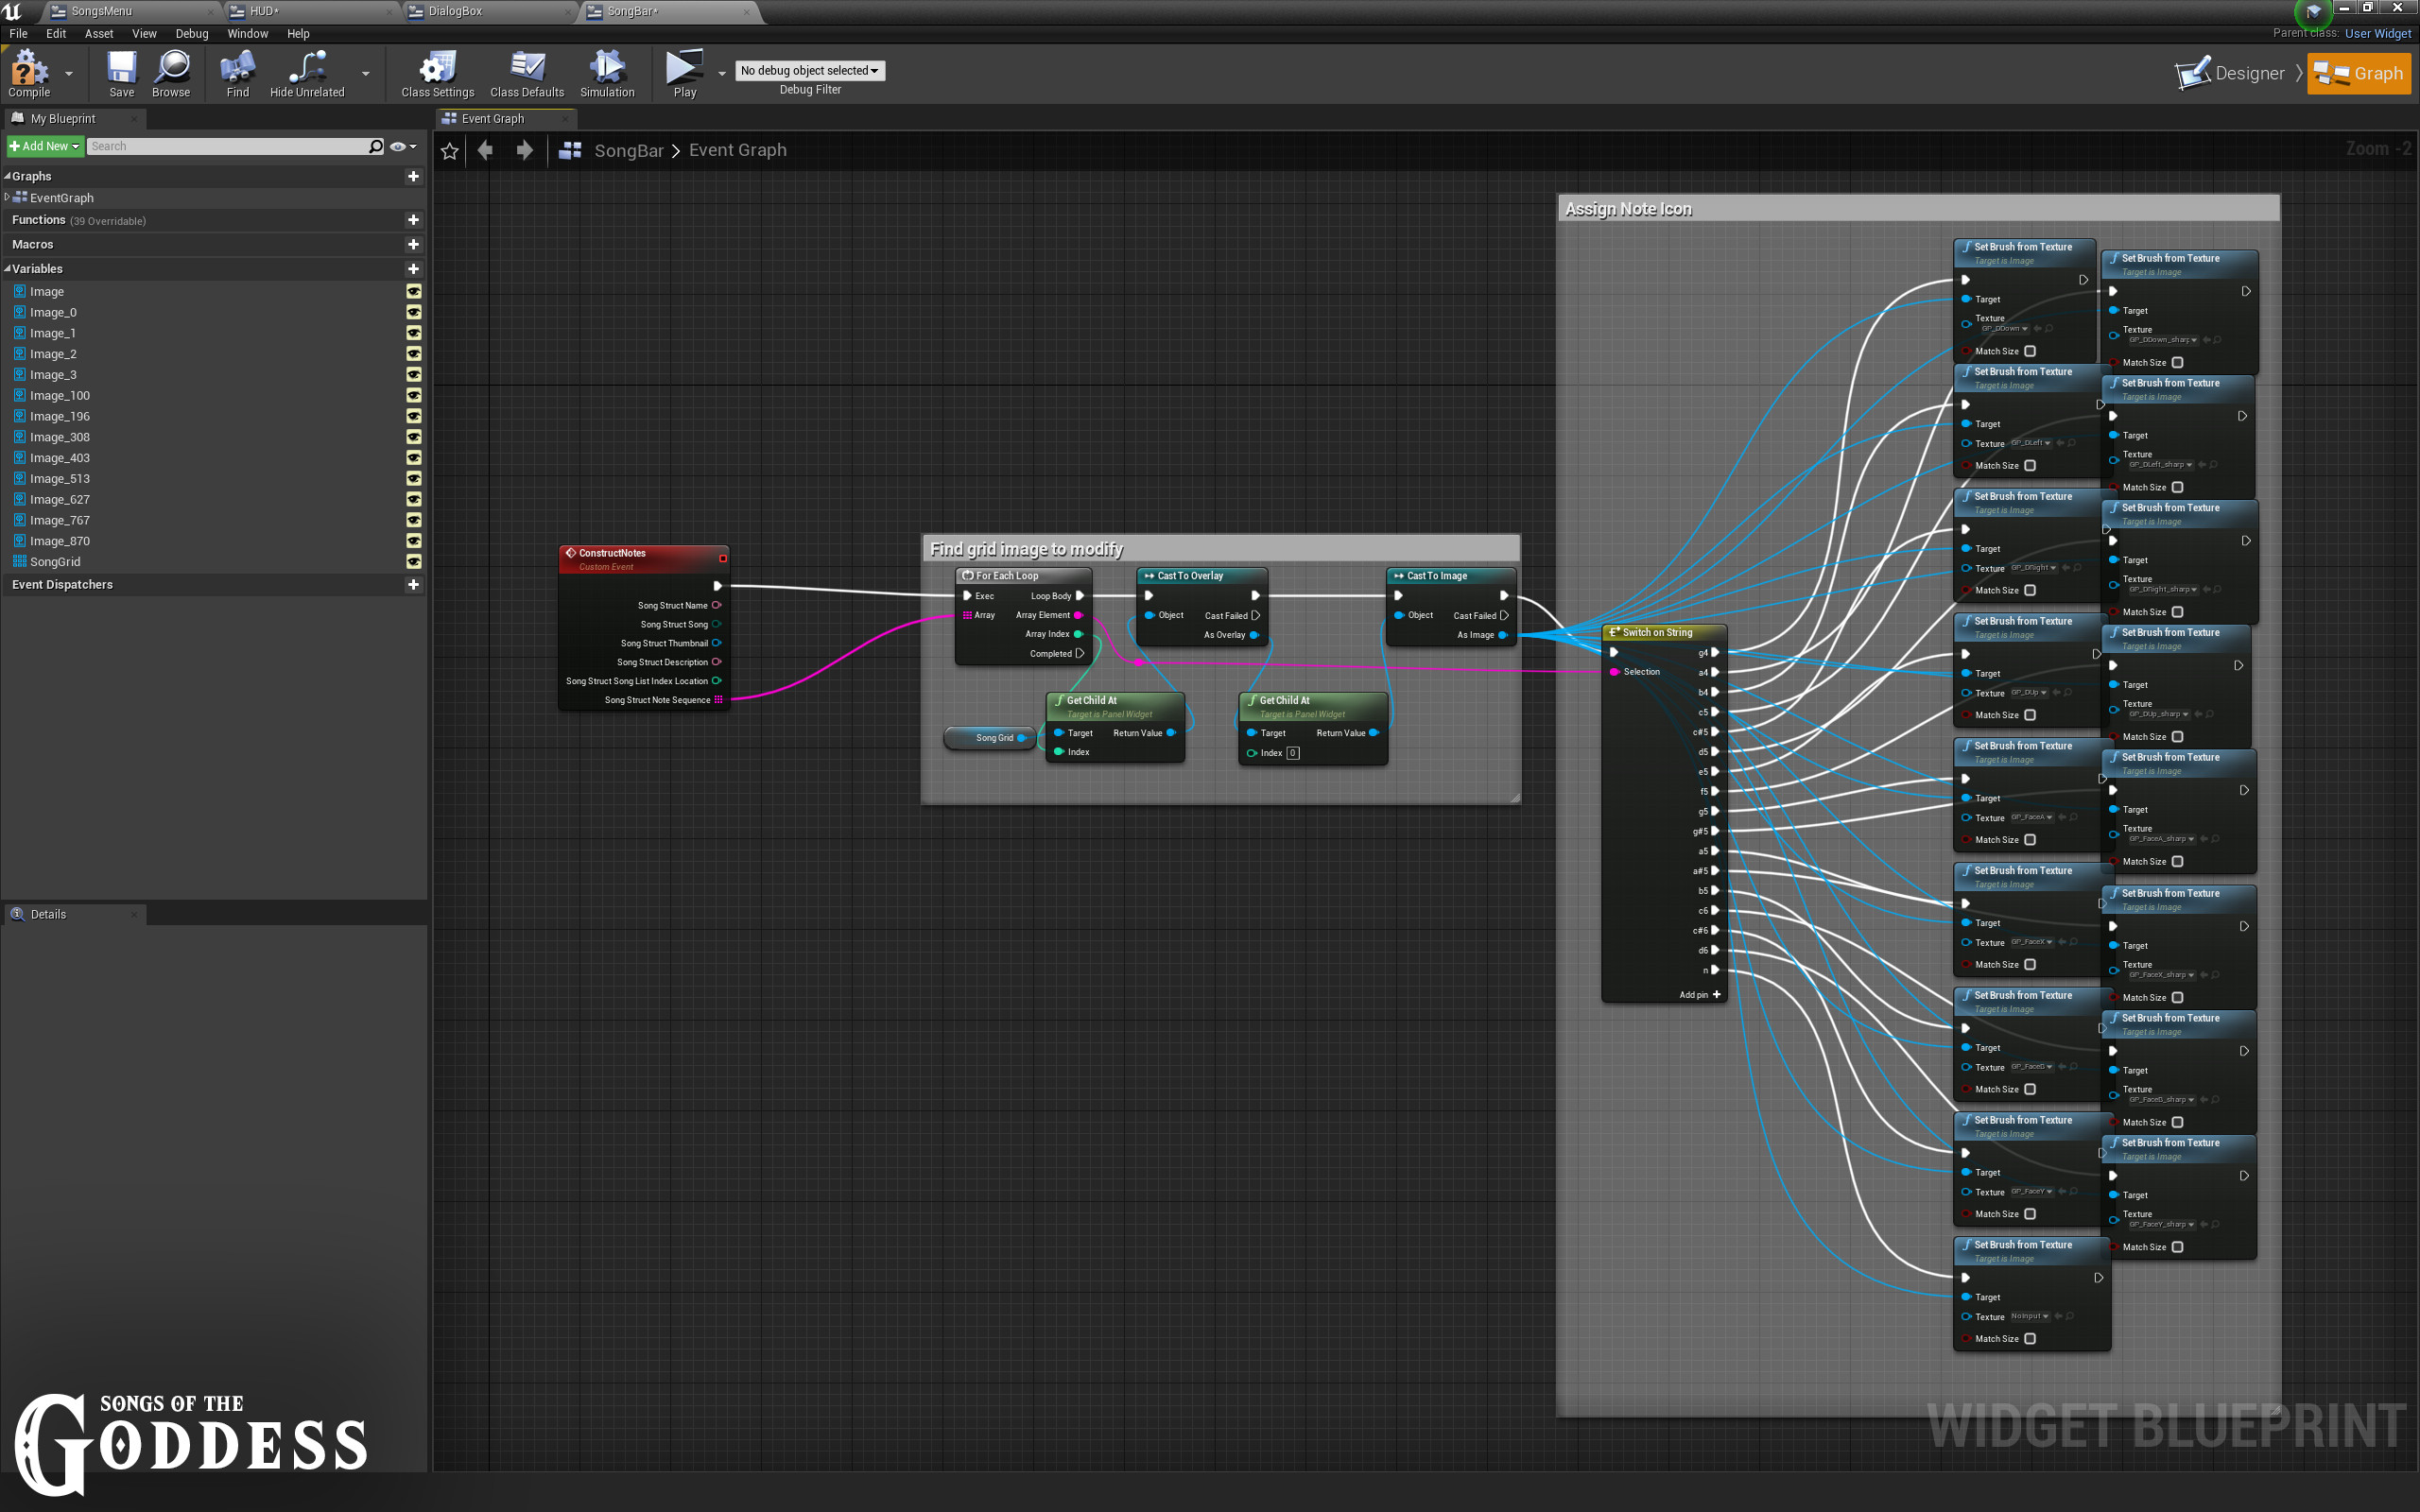
Task: Open Class Defaults from toolbar
Action: tap(527, 69)
